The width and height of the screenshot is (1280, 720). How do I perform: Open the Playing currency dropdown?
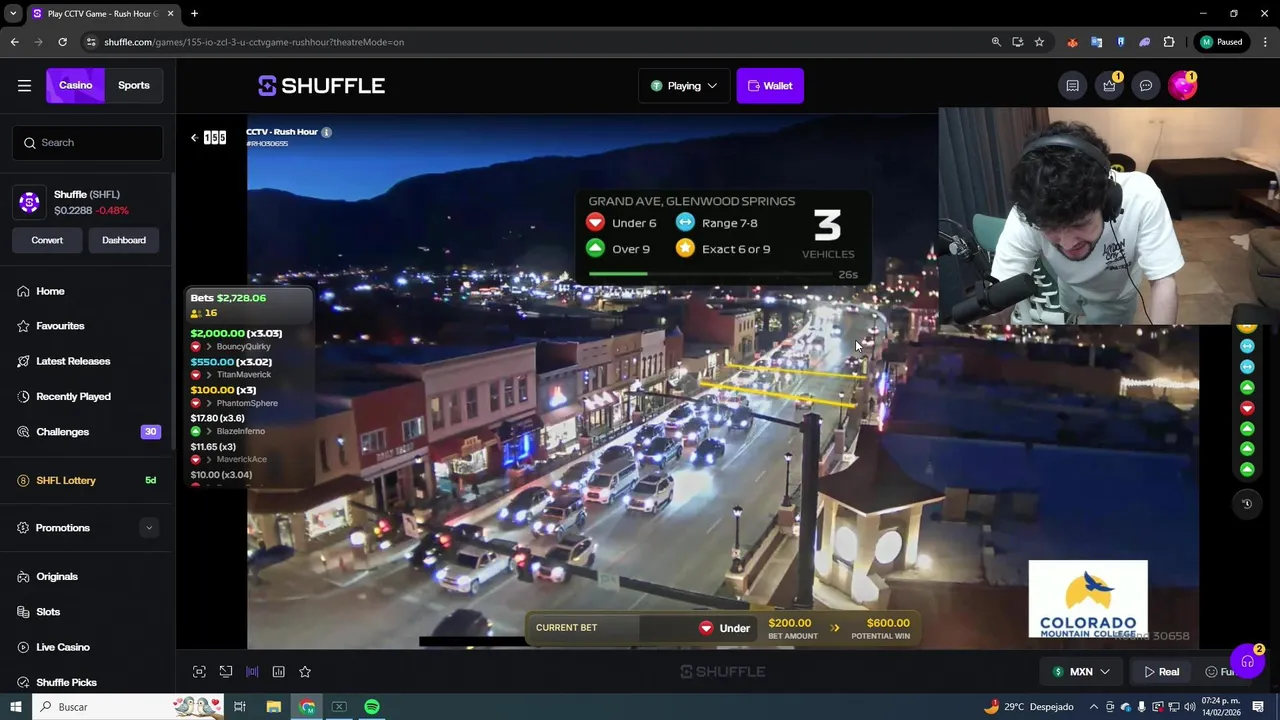coord(684,86)
